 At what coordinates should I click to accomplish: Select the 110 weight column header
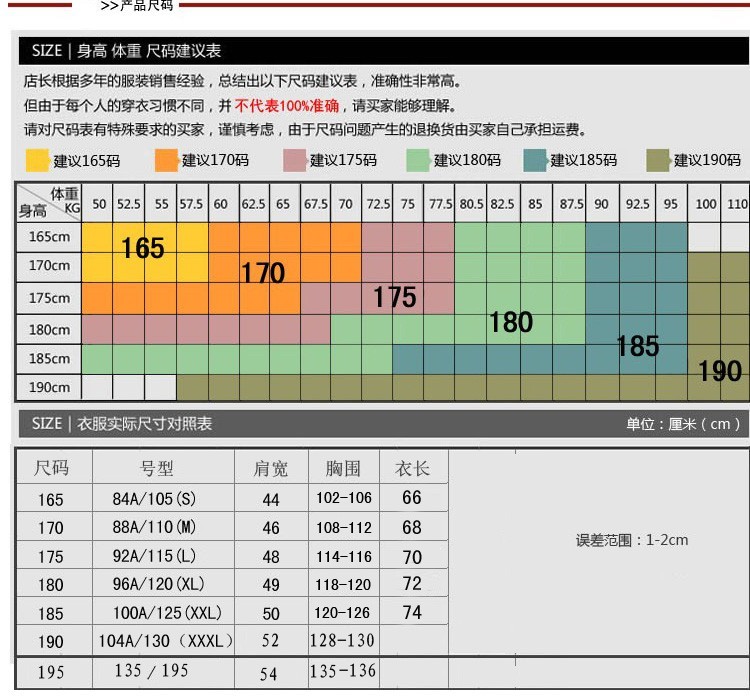coord(737,204)
